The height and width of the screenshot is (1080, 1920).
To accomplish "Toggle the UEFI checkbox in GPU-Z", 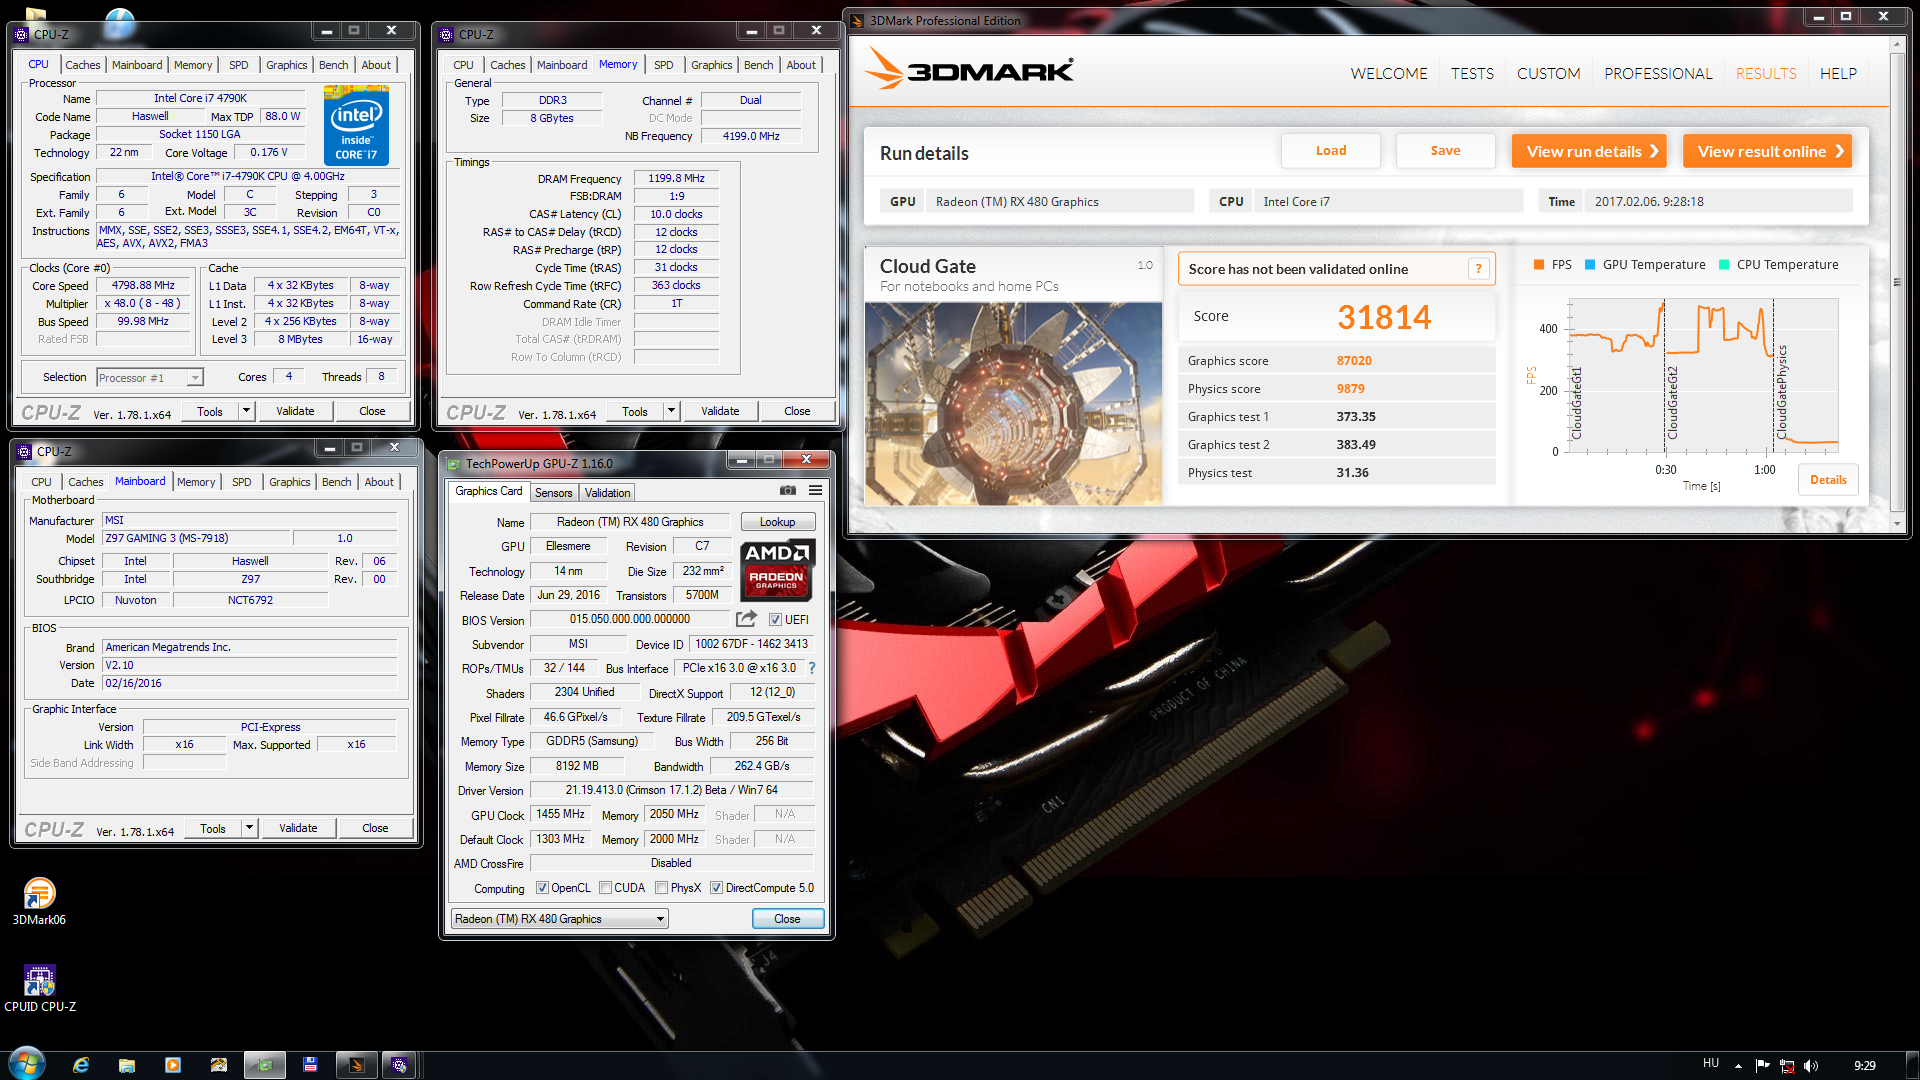I will click(x=775, y=620).
